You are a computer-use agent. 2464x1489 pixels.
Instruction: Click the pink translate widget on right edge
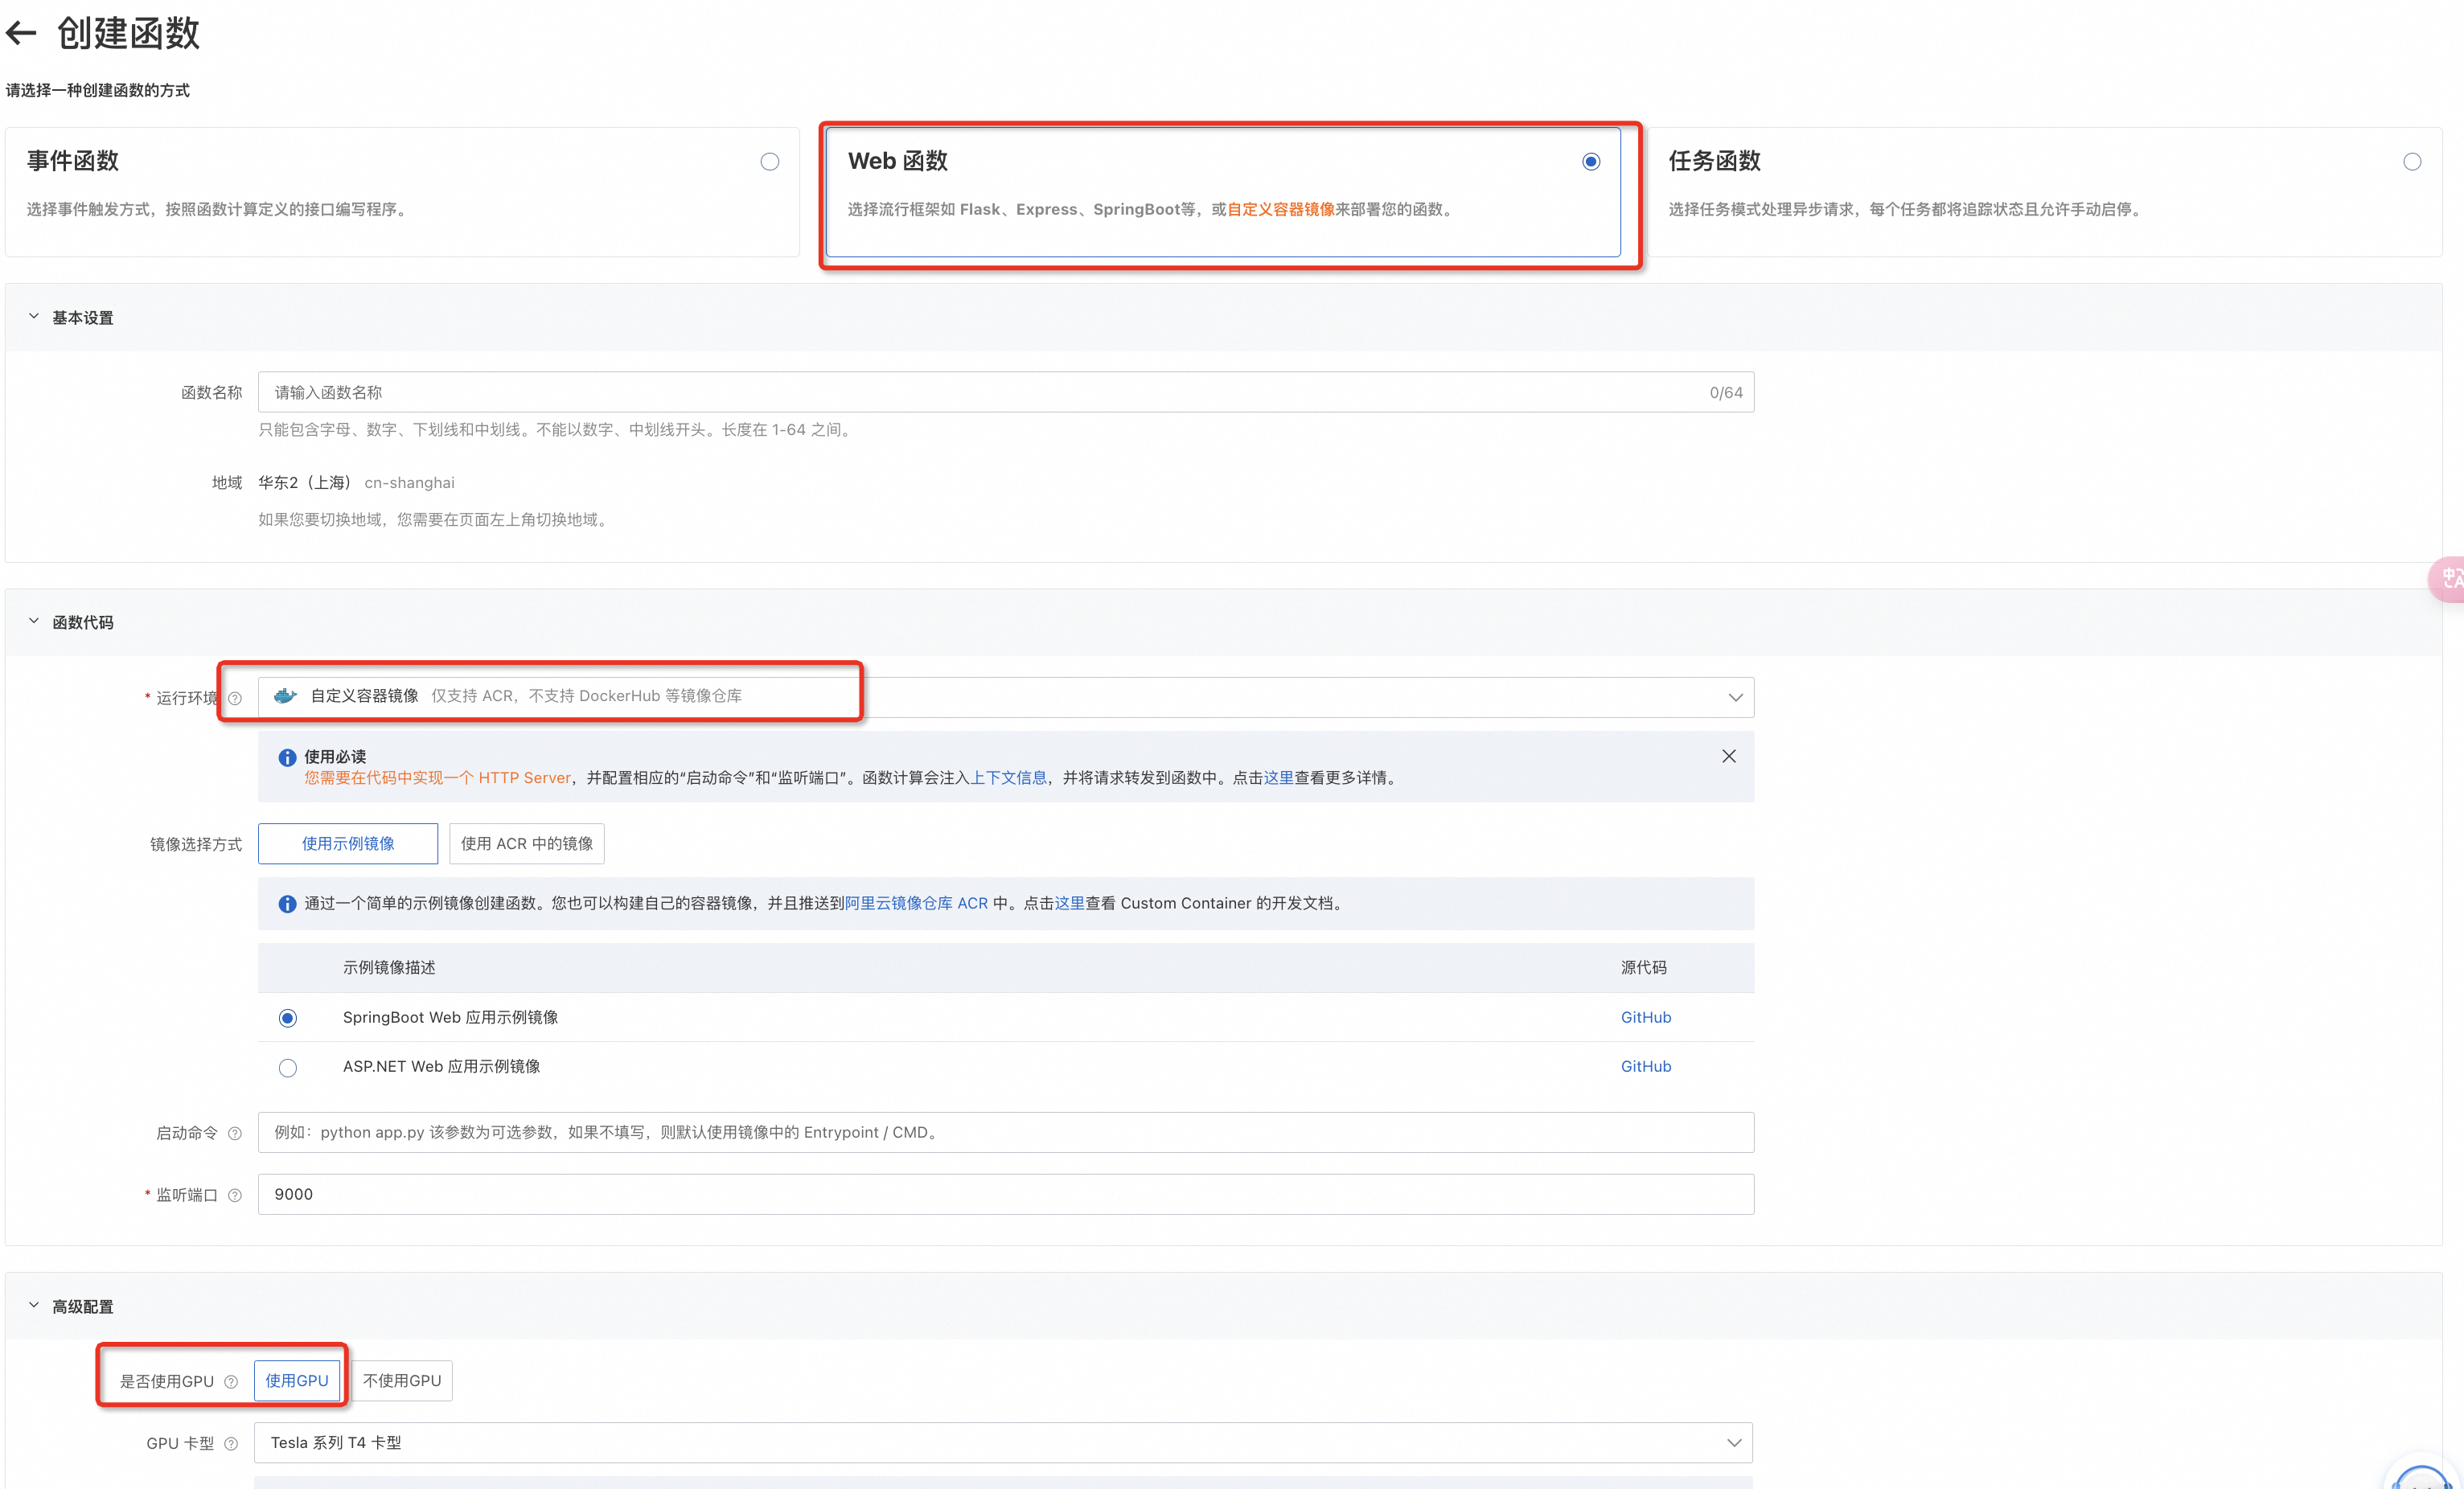click(2448, 578)
